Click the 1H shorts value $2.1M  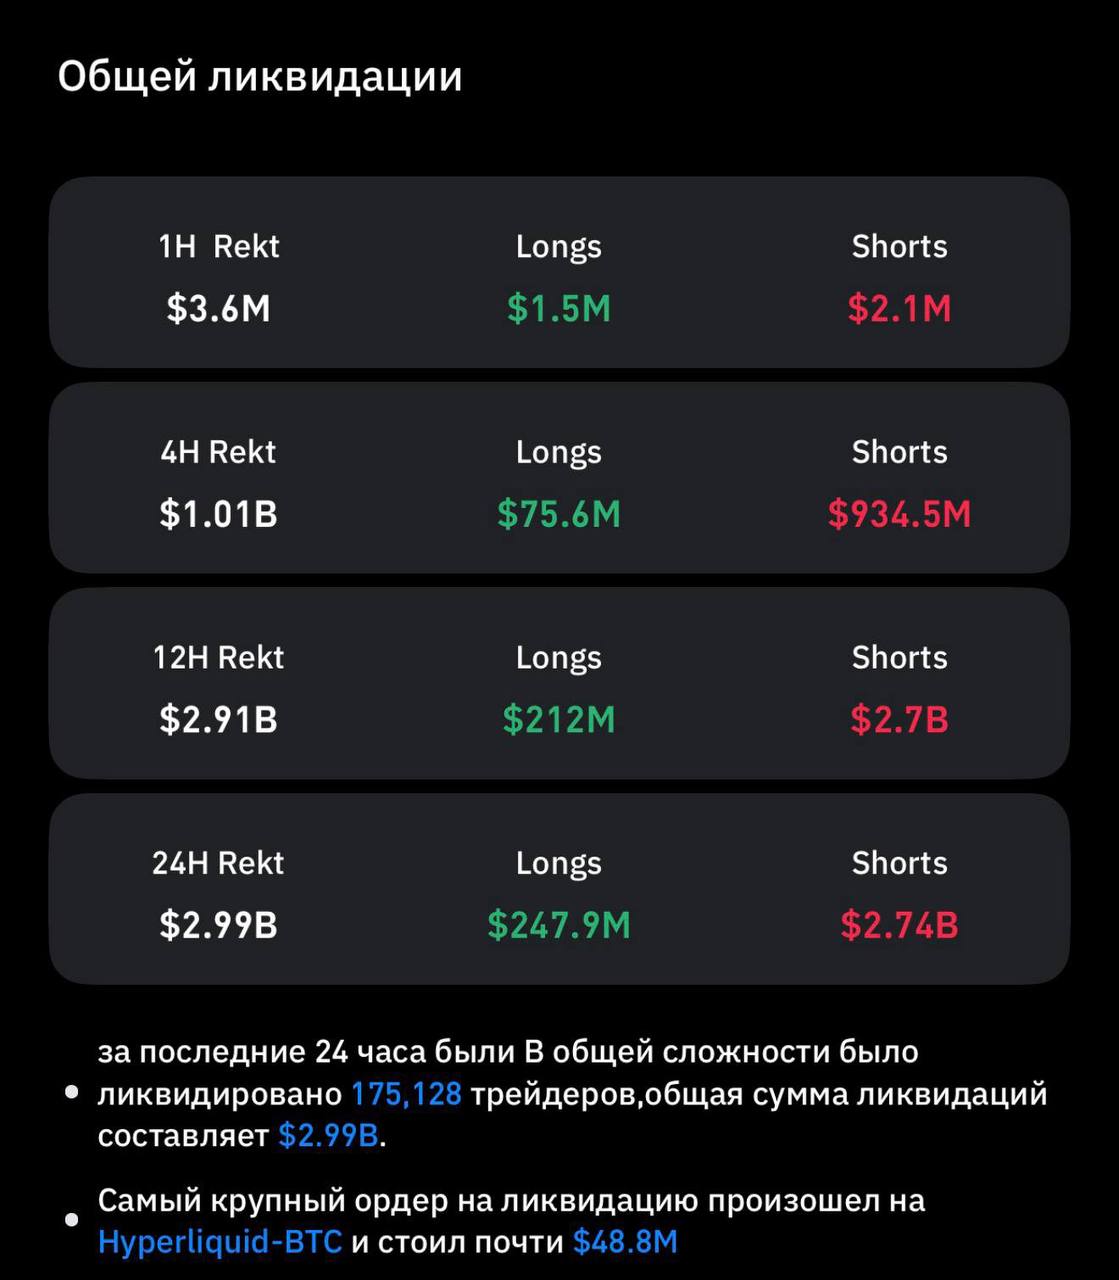pos(899,308)
